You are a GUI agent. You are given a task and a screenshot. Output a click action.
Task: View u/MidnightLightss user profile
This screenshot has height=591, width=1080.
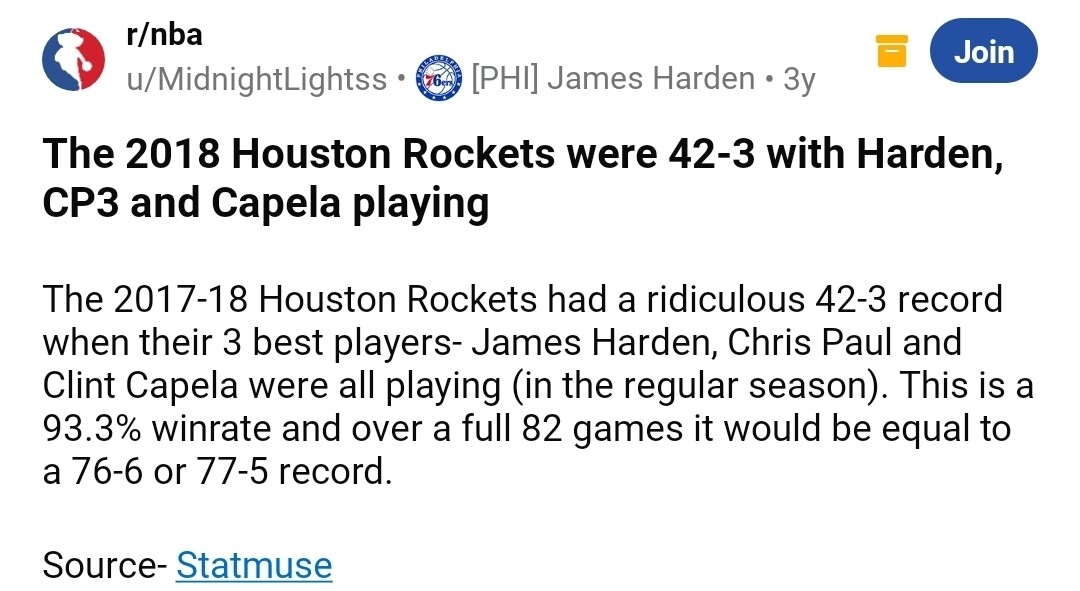[x=256, y=79]
